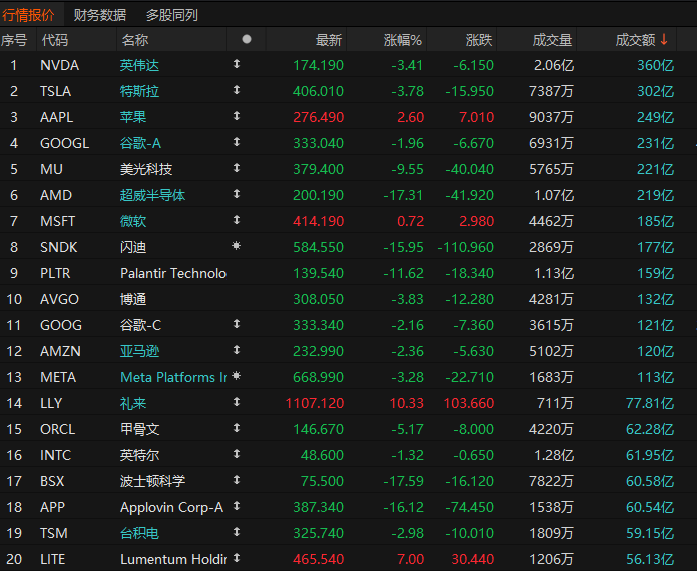The width and height of the screenshot is (697, 571).
Task: Open the 礼来 stock link
Action: 133,403
